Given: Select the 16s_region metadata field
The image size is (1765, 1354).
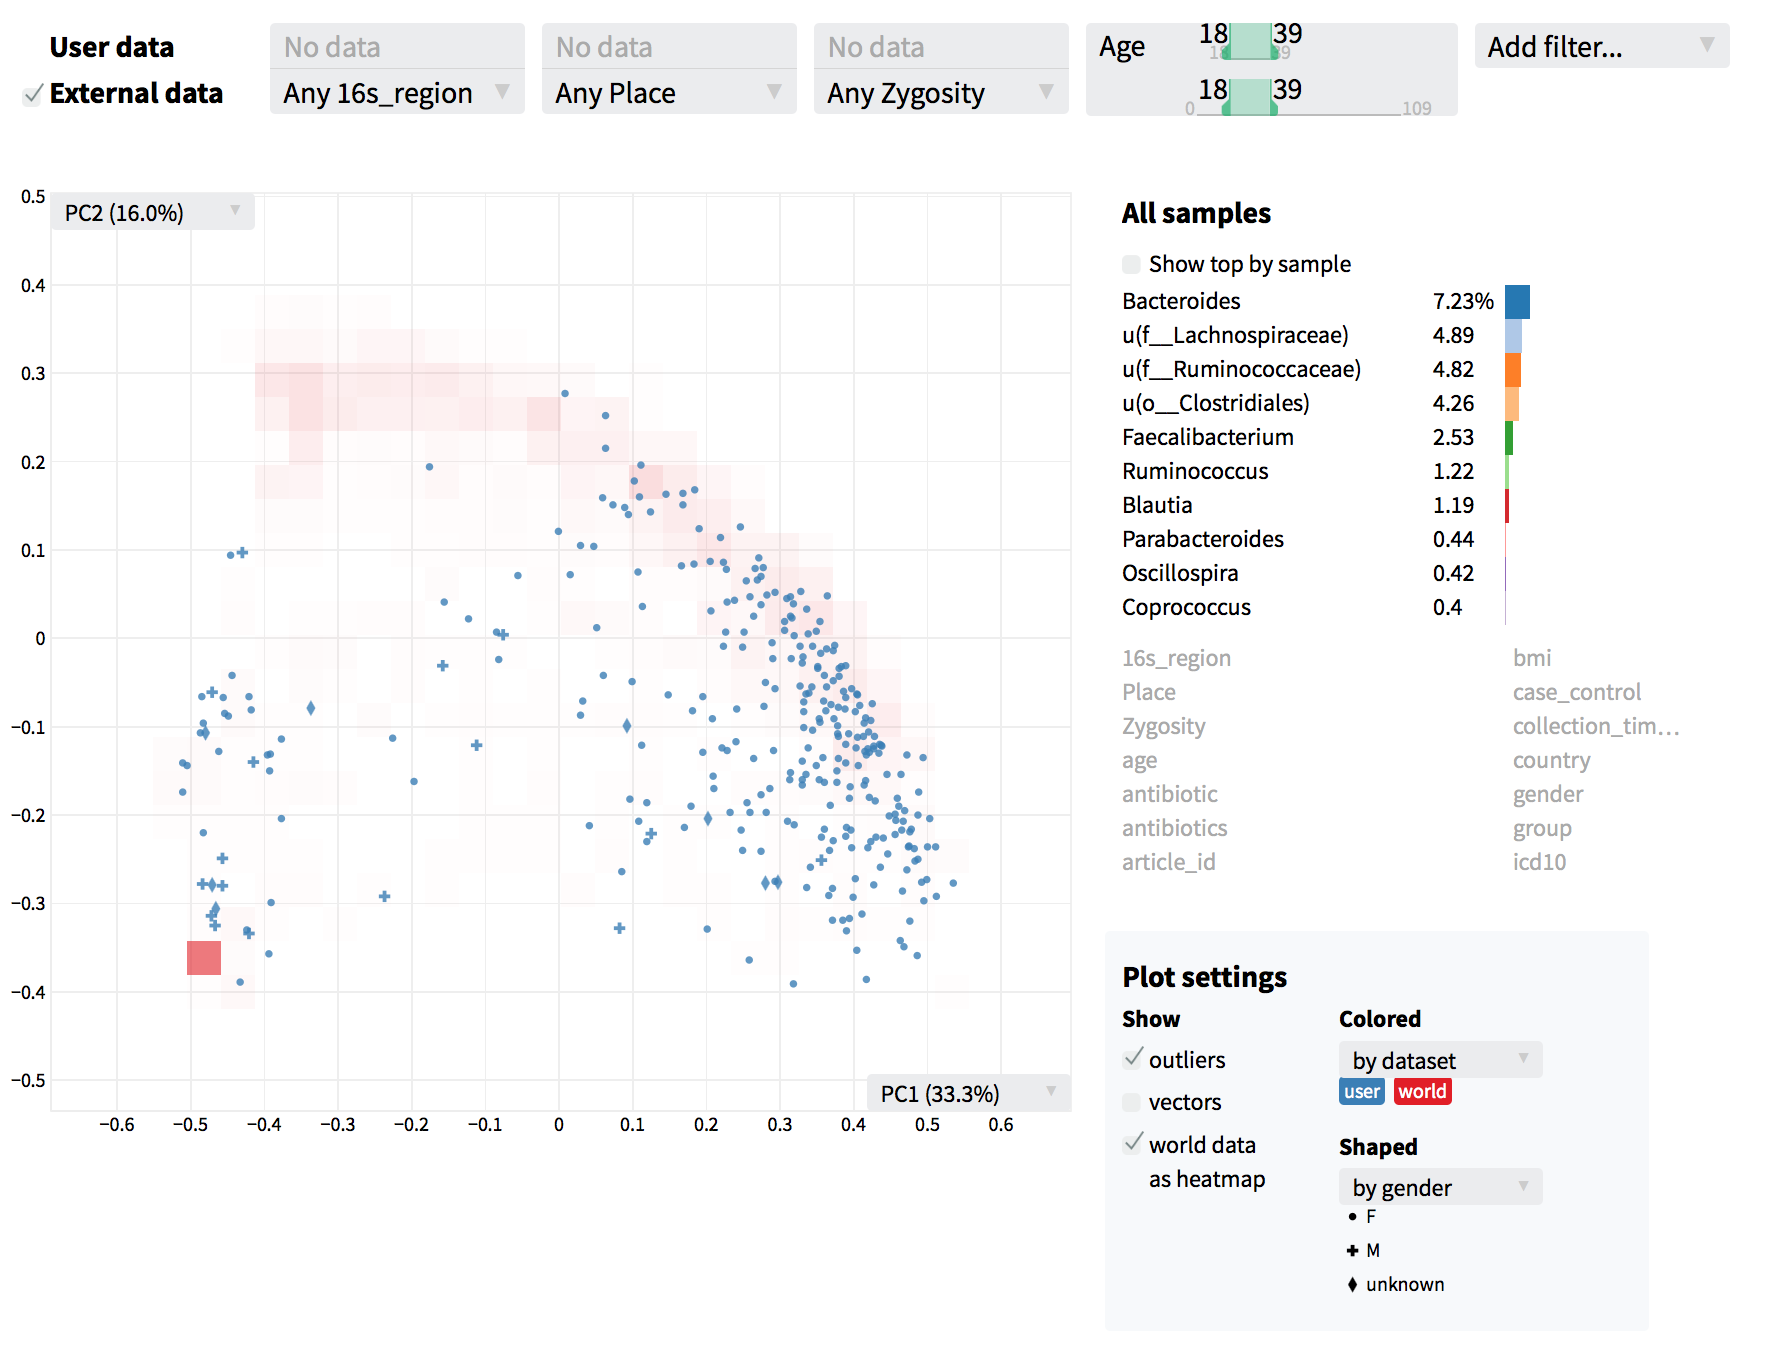Looking at the screenshot, I should (x=1176, y=658).
